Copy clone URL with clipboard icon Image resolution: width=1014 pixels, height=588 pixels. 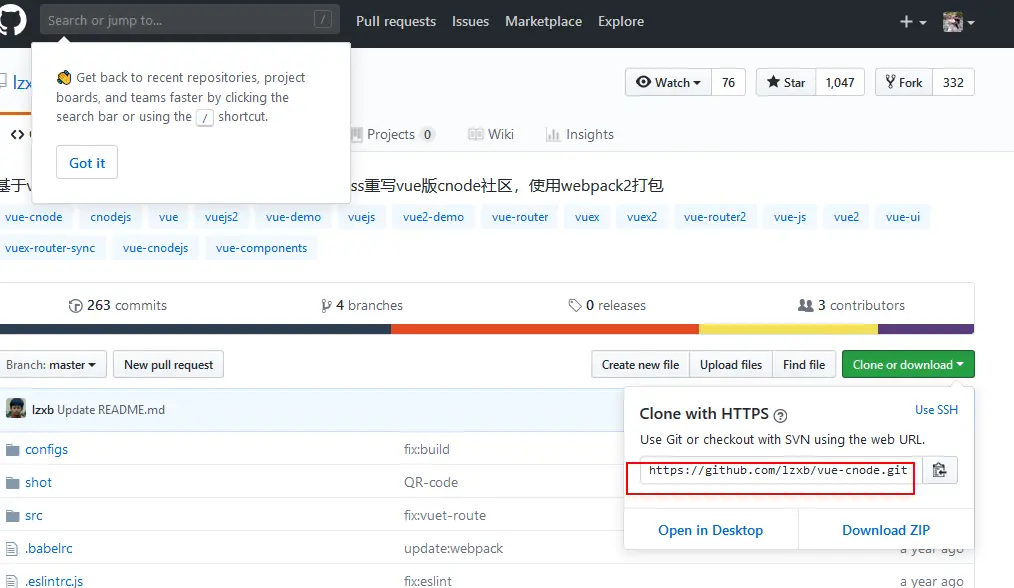coord(940,470)
